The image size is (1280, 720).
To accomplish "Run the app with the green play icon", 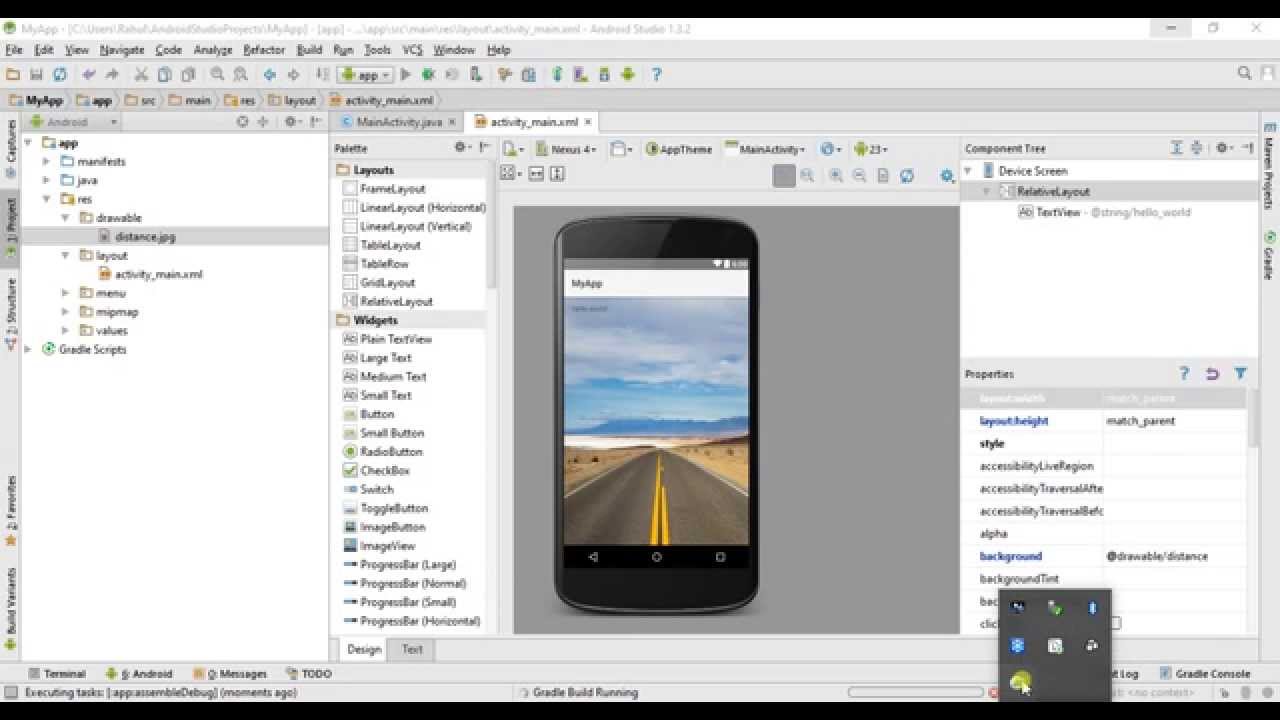I will click(405, 74).
